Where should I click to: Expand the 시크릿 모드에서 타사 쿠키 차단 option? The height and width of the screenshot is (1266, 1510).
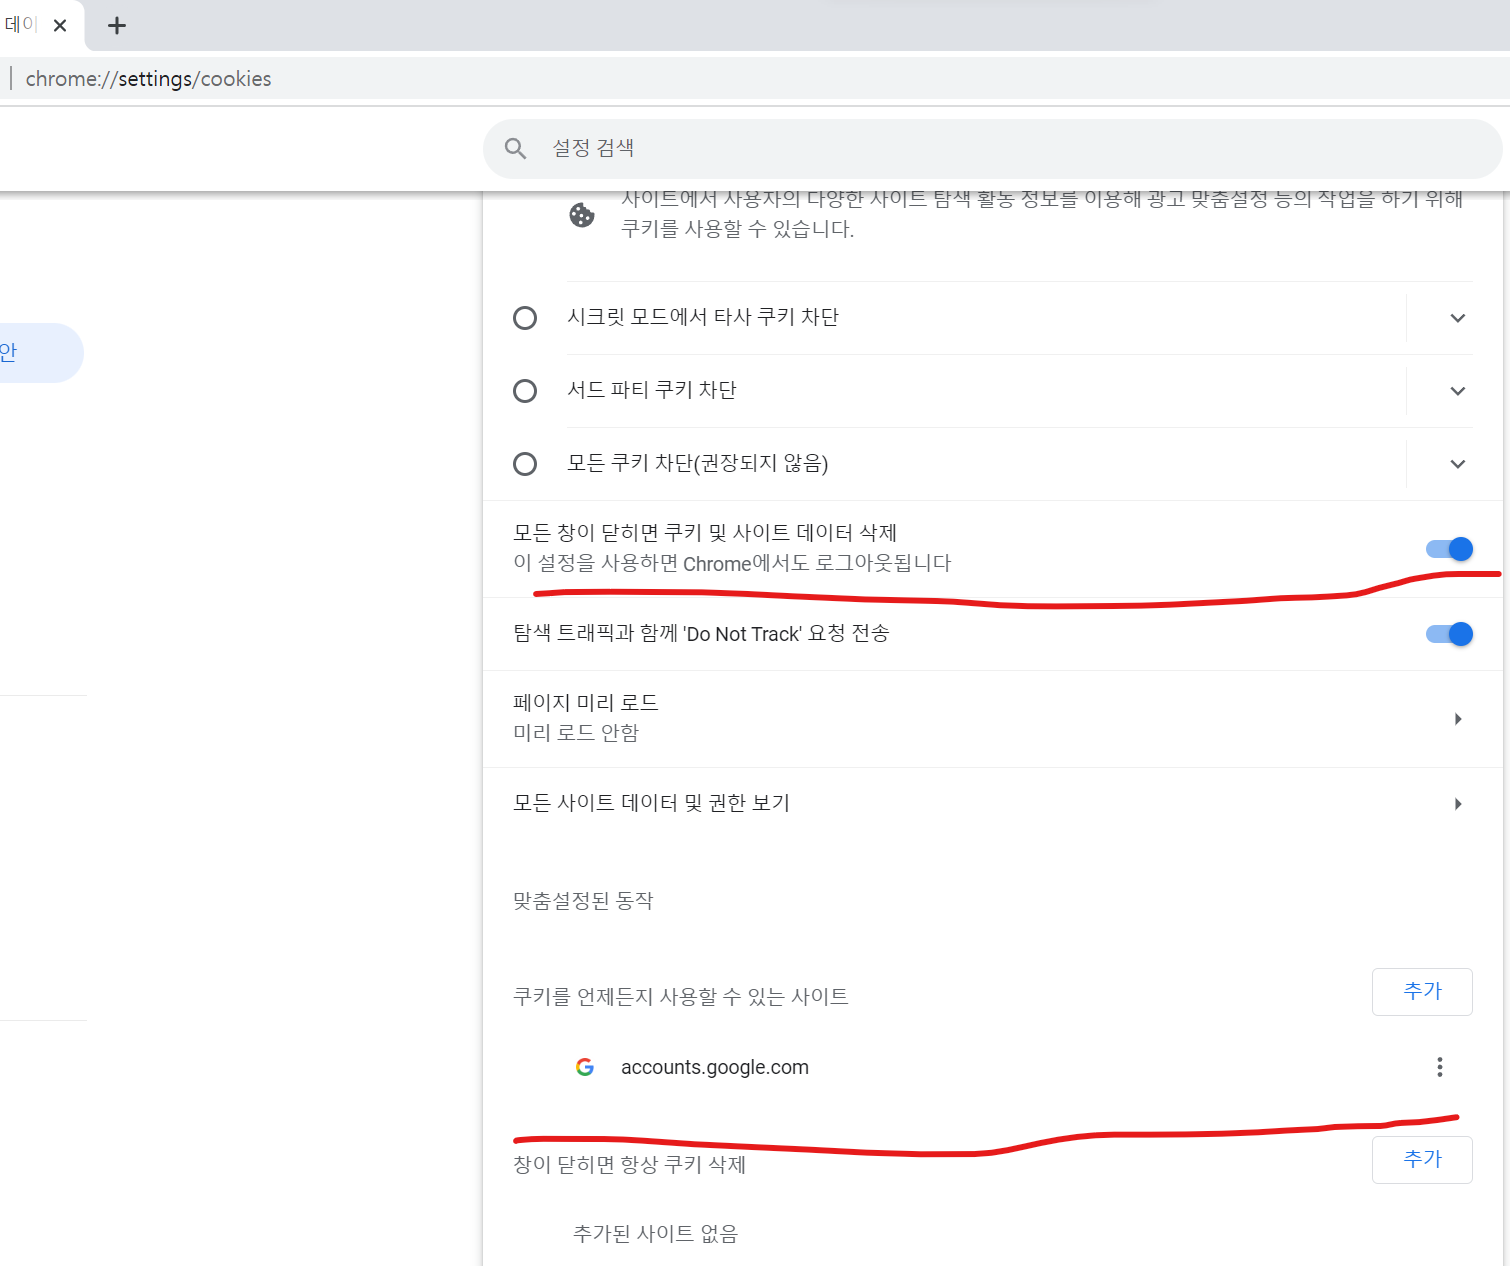tap(1456, 317)
